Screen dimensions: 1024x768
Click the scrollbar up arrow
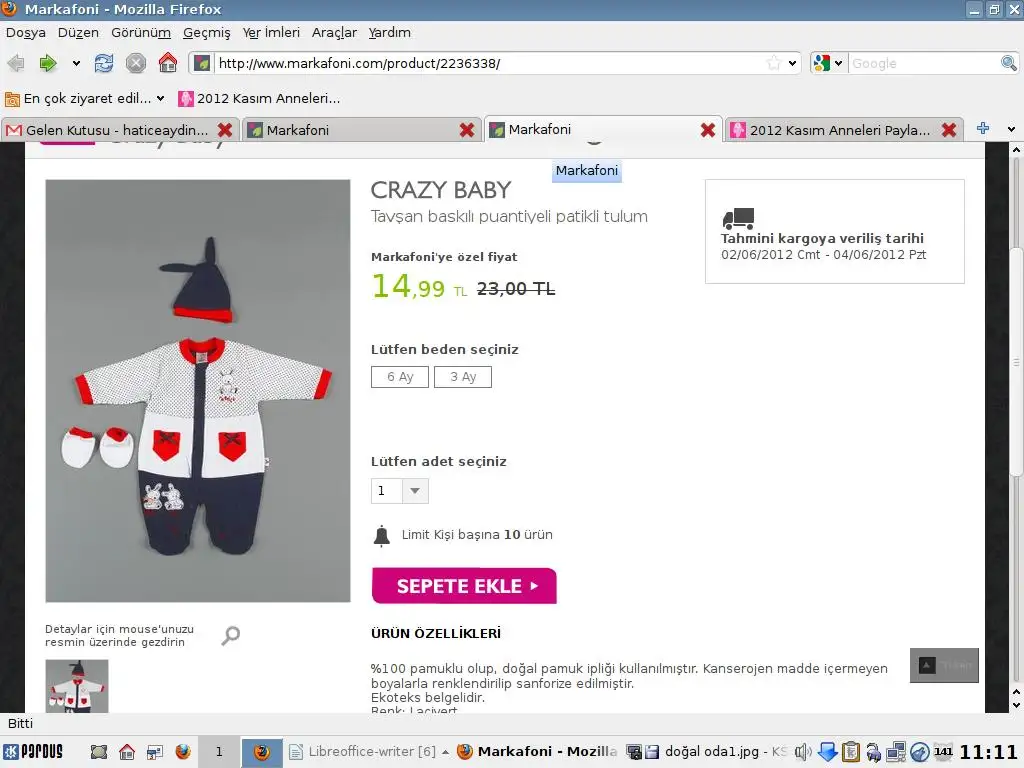[x=1016, y=150]
